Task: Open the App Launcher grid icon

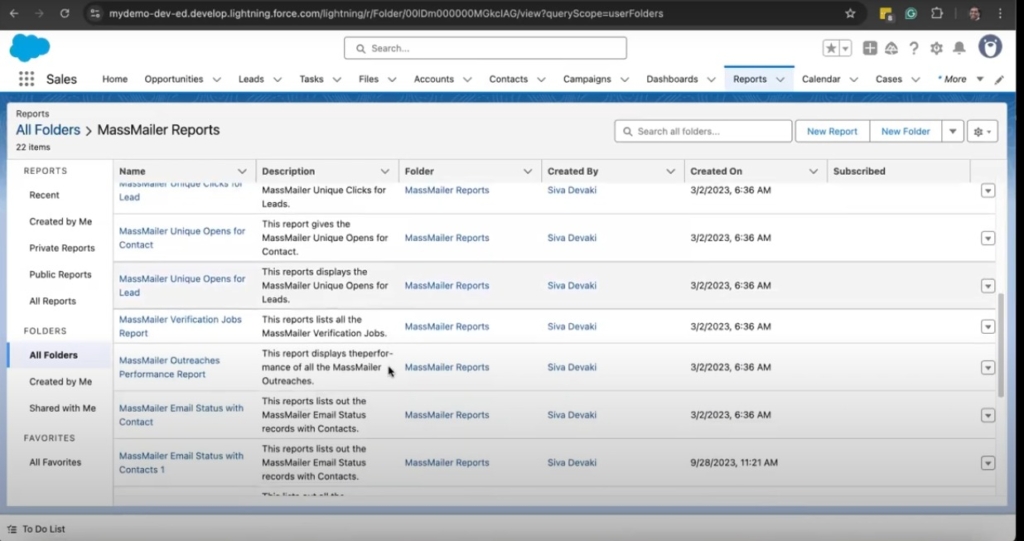Action: (26, 79)
